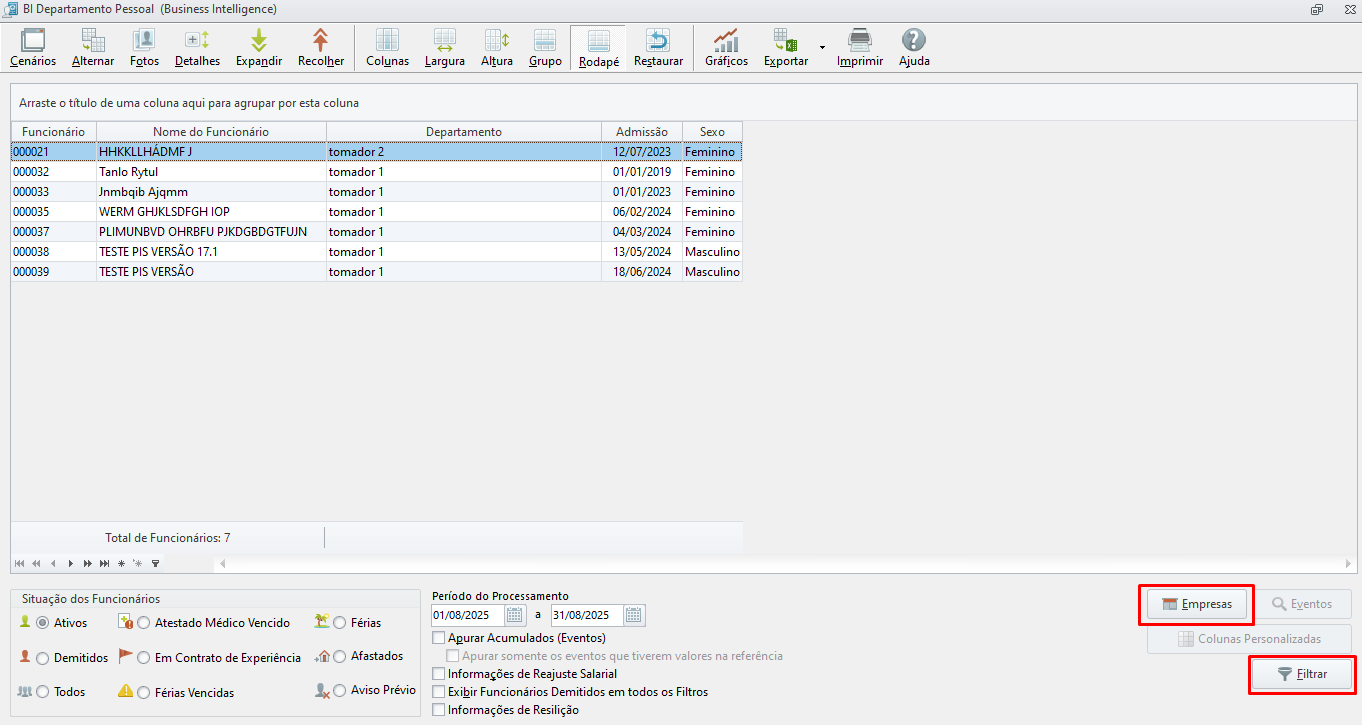The width and height of the screenshot is (1362, 725).
Task: Select the Férias Vencidas radio option
Action: [144, 692]
